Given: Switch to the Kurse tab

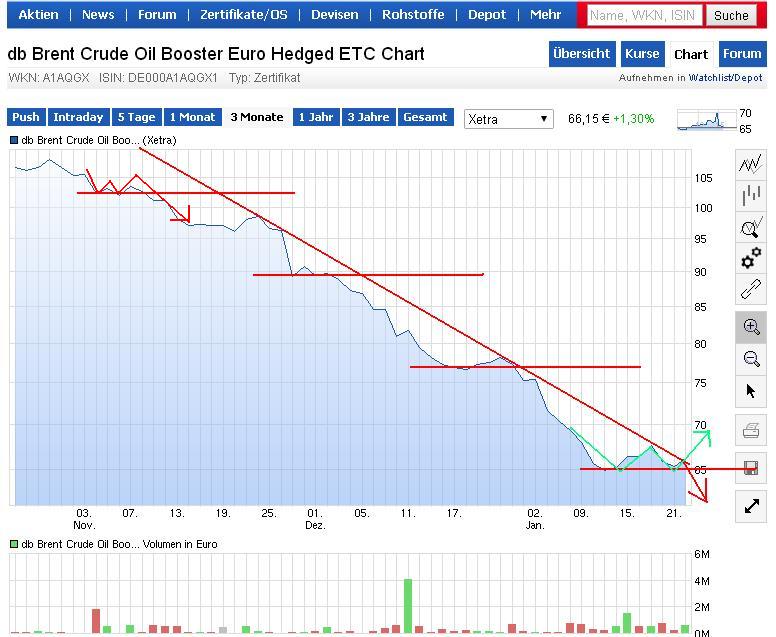Looking at the screenshot, I should [x=641, y=54].
